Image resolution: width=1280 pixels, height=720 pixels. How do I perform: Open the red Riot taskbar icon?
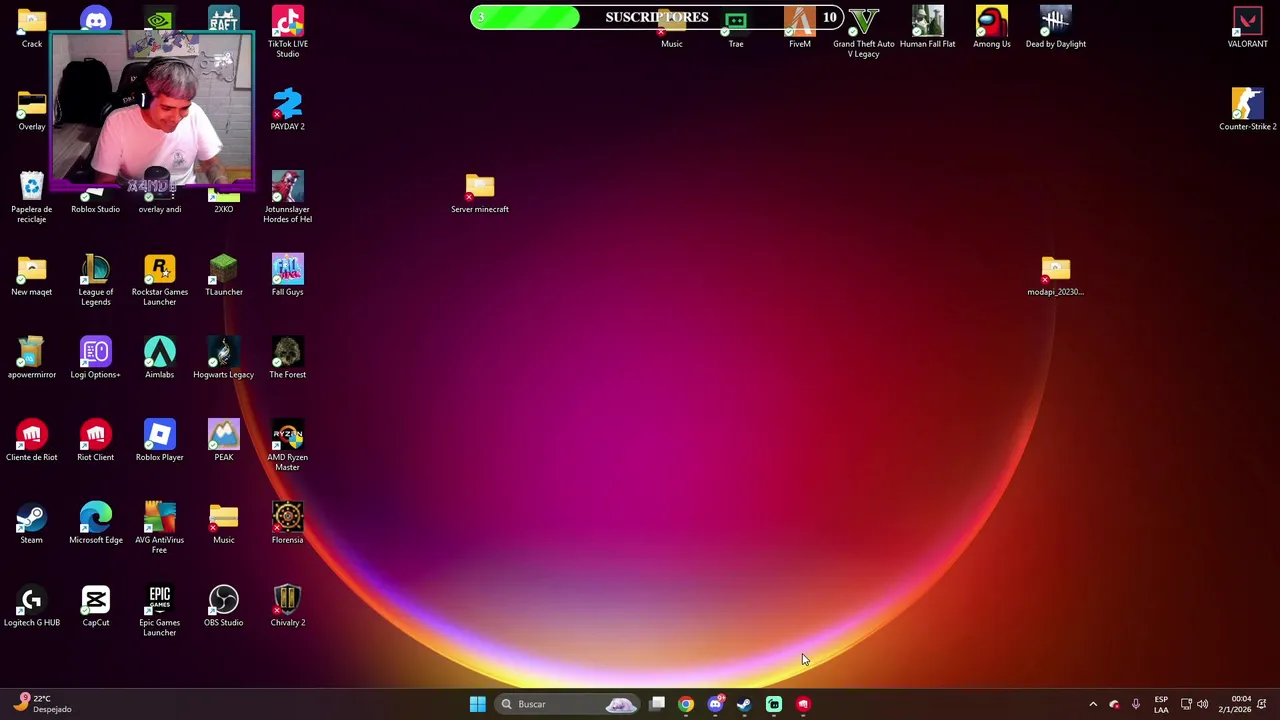point(803,704)
